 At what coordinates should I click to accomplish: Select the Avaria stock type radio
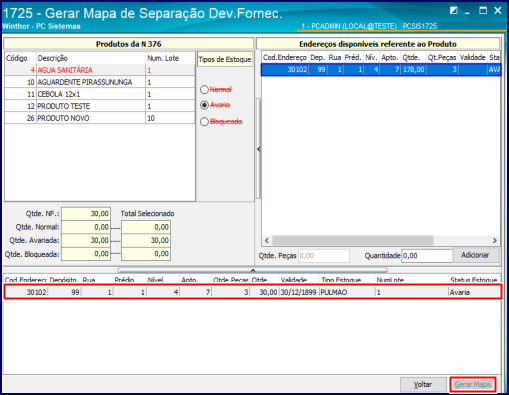[204, 105]
